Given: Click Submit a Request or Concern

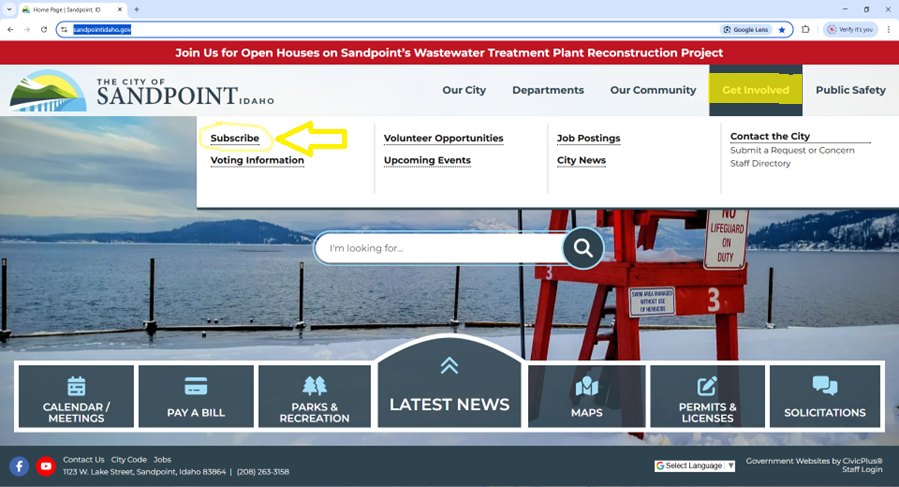Looking at the screenshot, I should [792, 150].
